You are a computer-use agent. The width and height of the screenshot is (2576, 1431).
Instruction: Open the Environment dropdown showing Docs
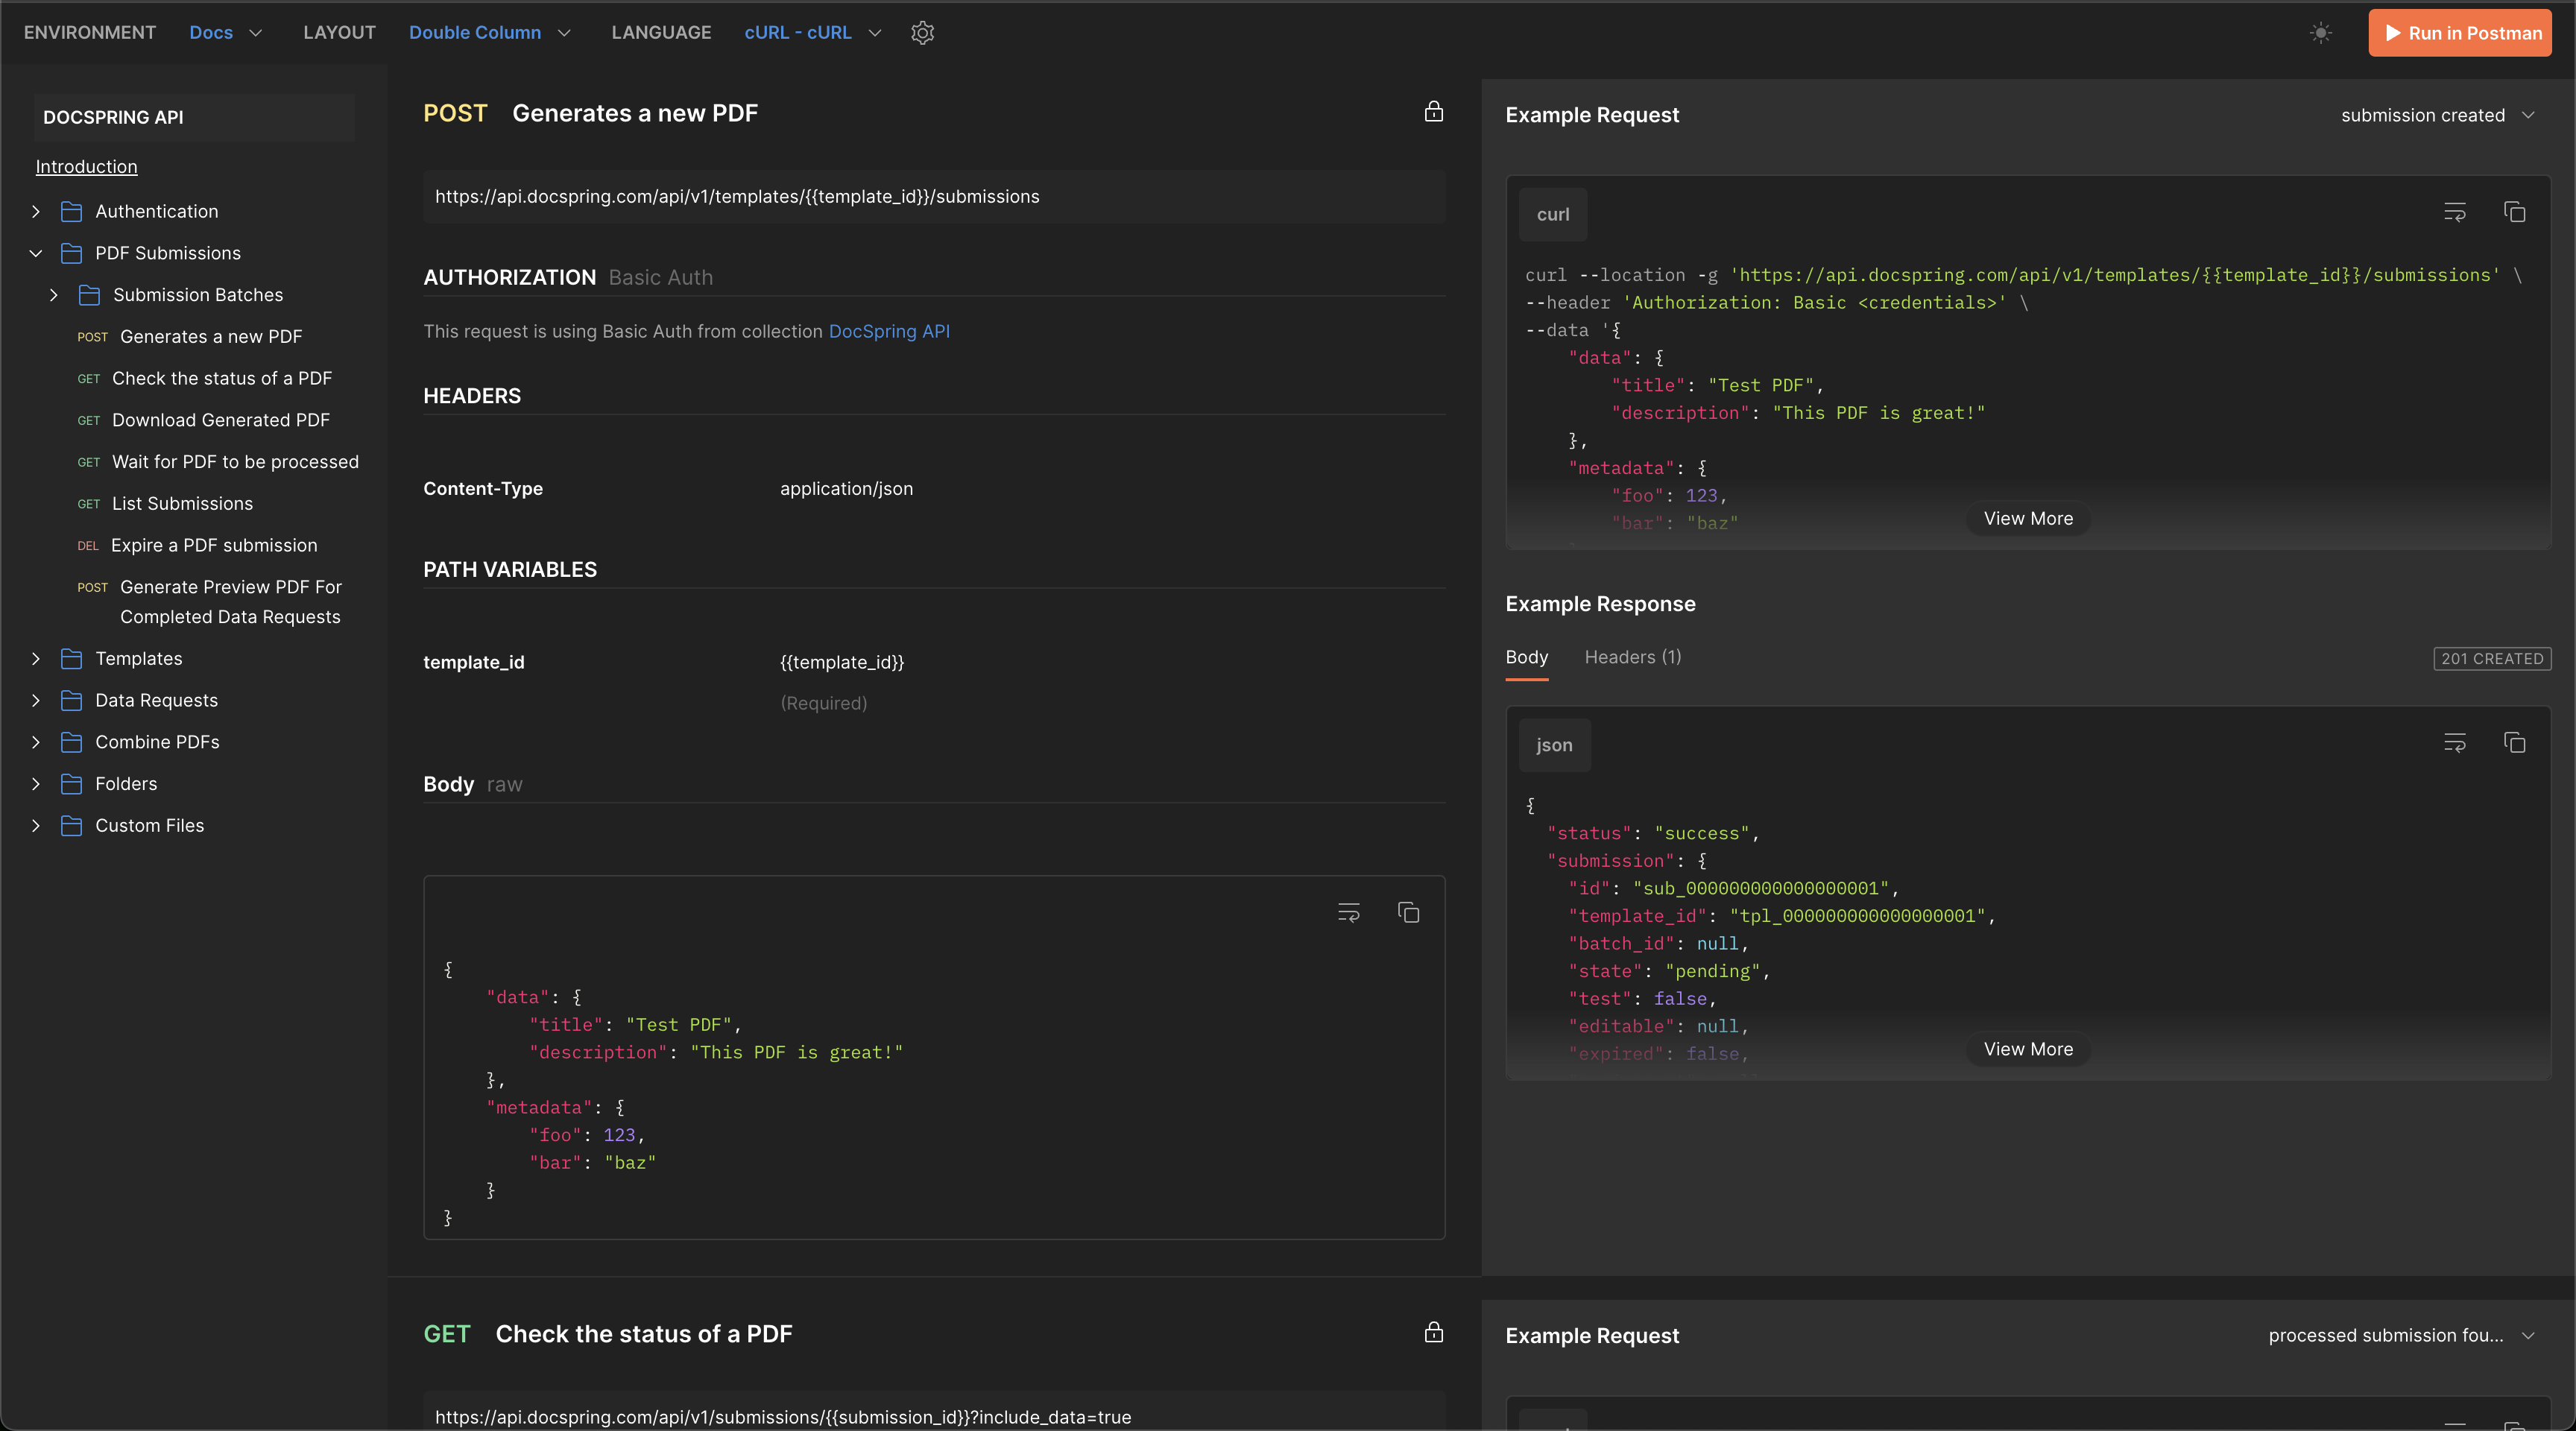coord(226,33)
